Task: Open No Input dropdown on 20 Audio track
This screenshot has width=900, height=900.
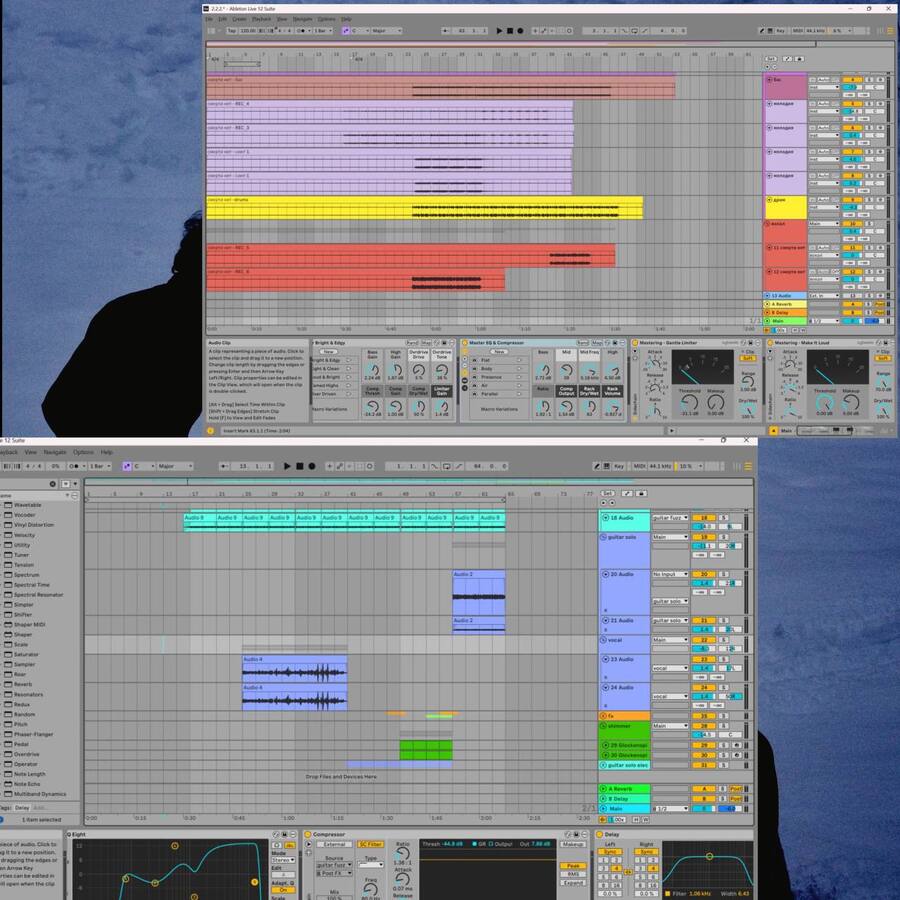Action: (670, 574)
